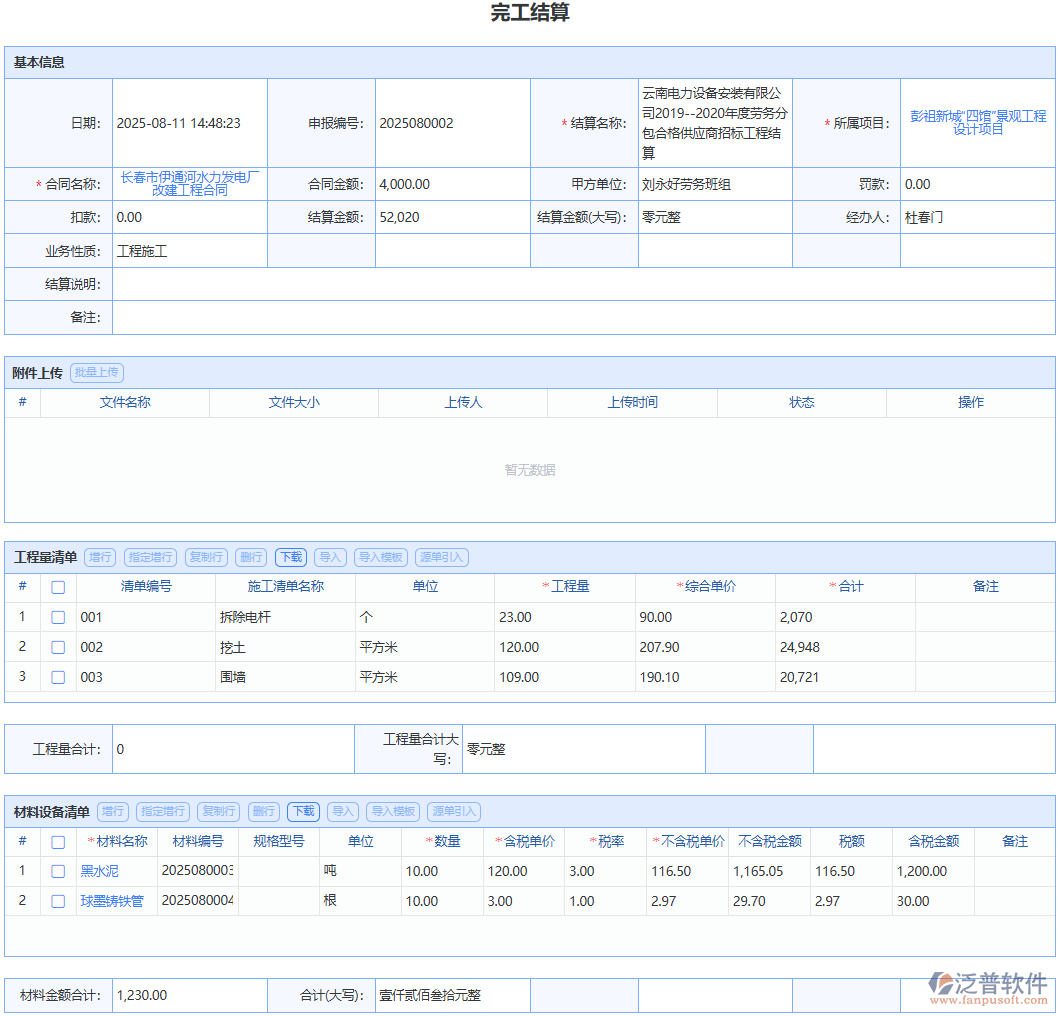The width and height of the screenshot is (1058, 1016).
Task: Click 下载 in the 材料设备清单 toolbar
Action: 303,812
